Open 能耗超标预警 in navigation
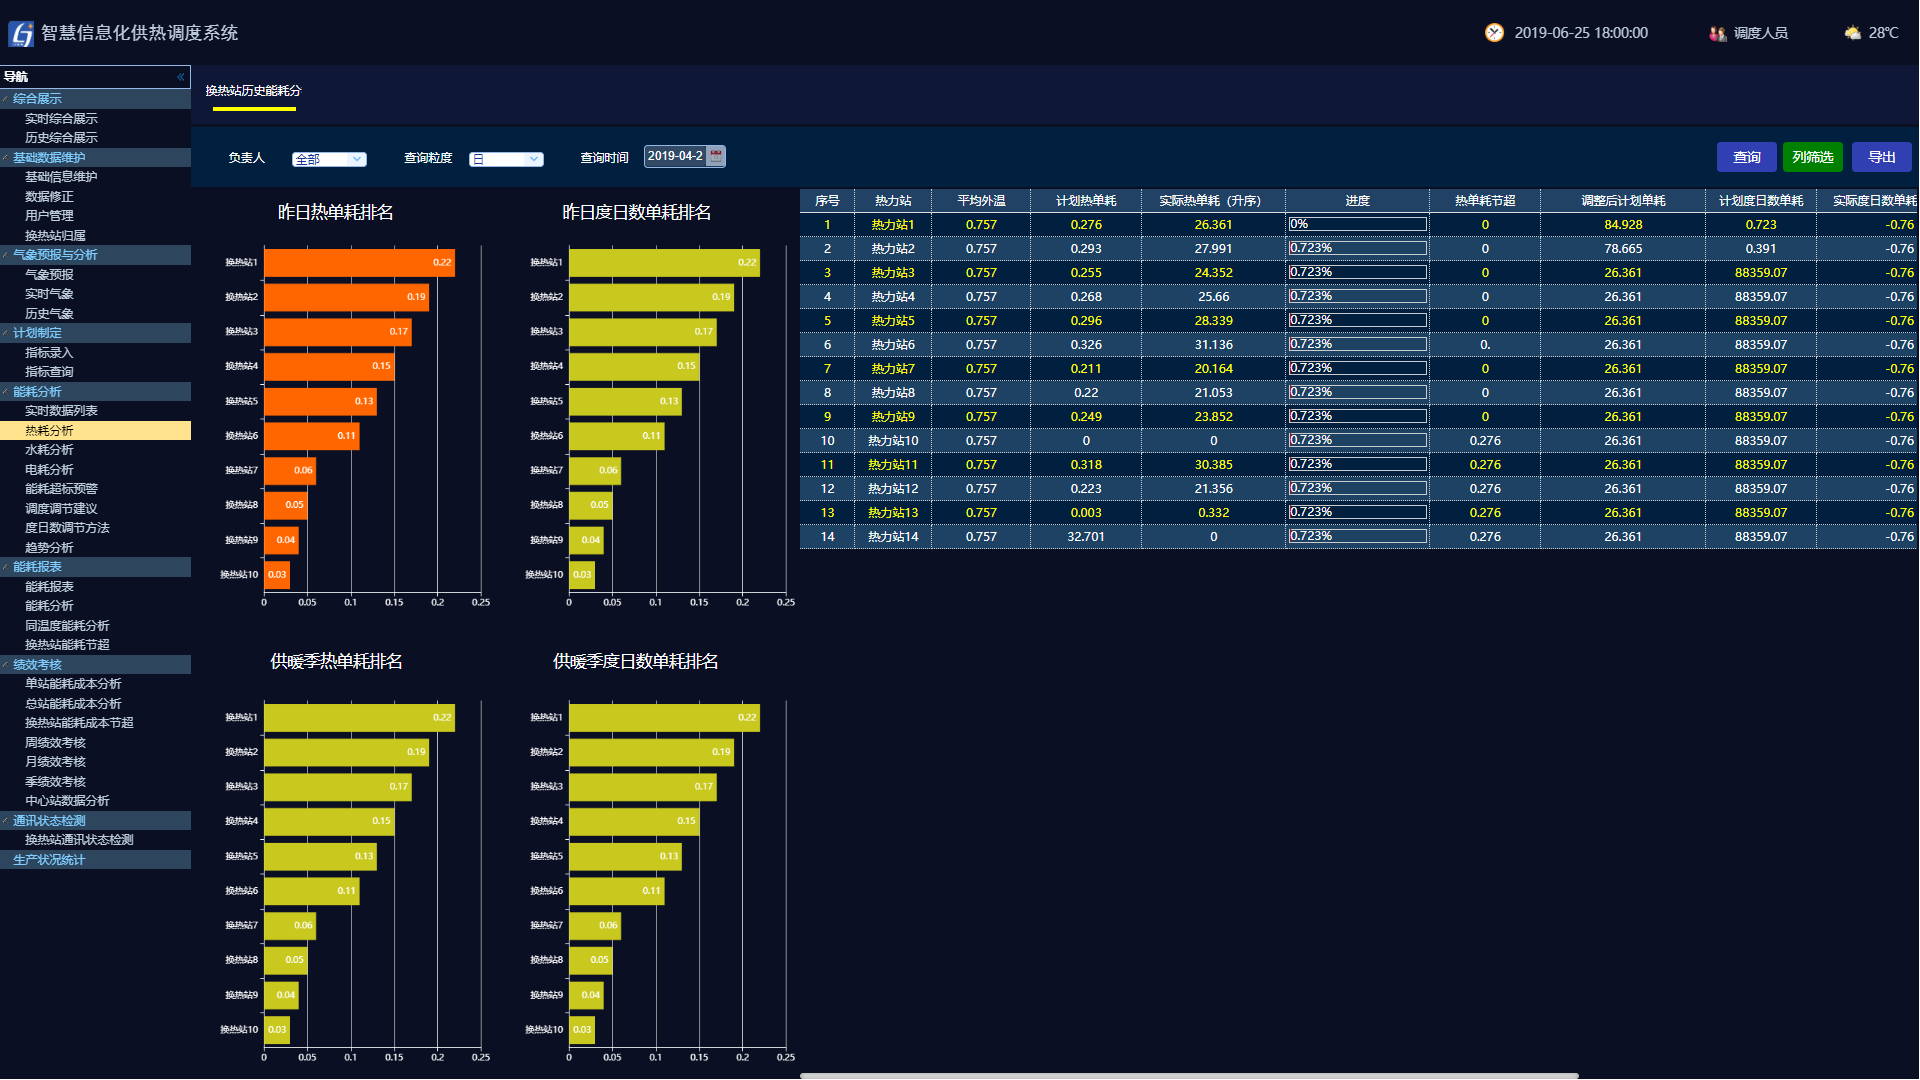Image resolution: width=1920 pixels, height=1080 pixels. [x=61, y=489]
